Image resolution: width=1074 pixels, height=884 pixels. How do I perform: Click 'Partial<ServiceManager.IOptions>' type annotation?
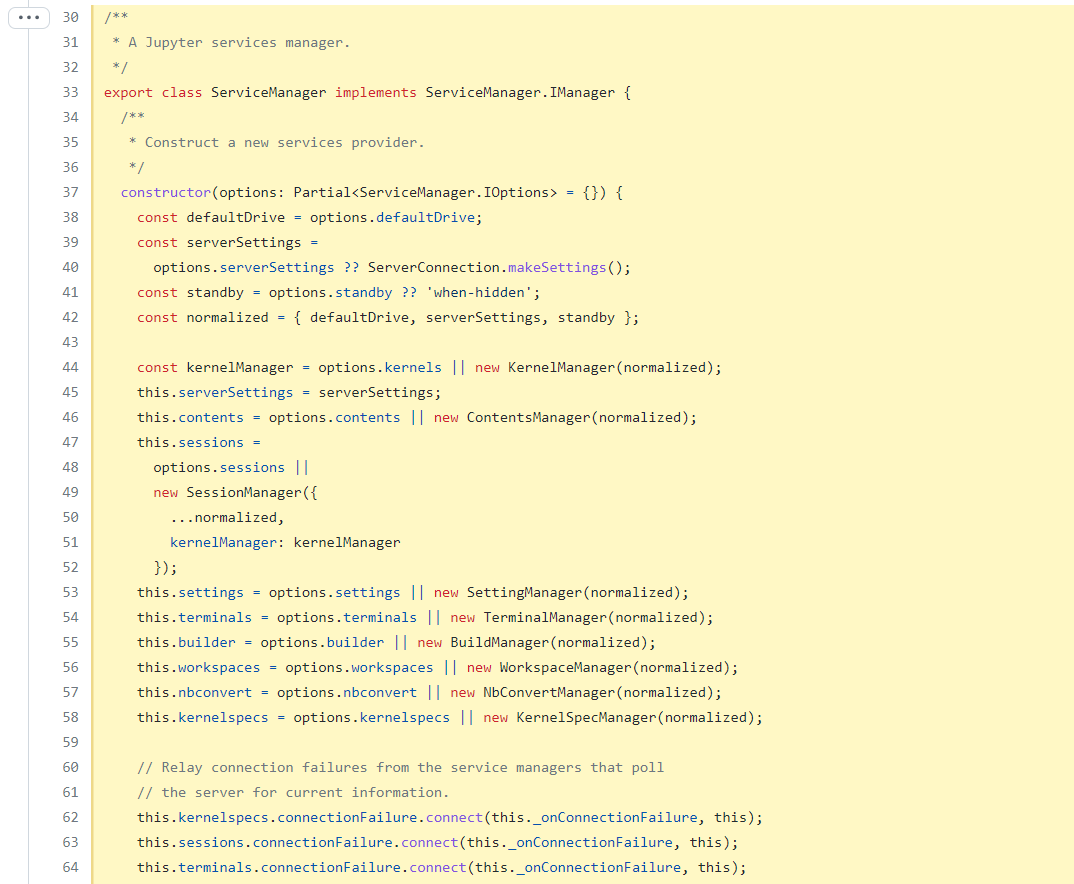(425, 192)
